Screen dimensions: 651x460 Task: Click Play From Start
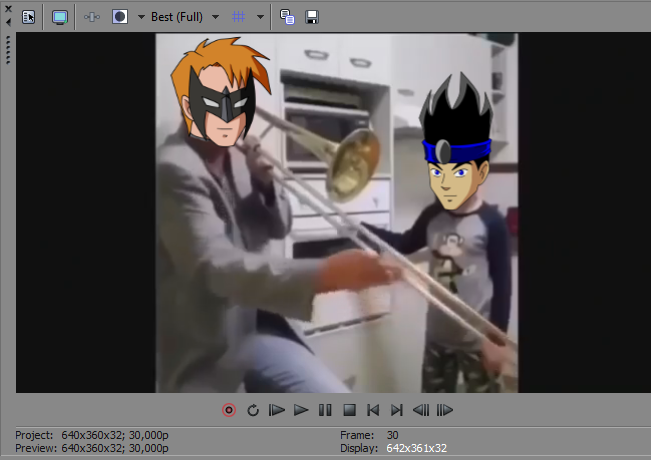[x=277, y=410]
